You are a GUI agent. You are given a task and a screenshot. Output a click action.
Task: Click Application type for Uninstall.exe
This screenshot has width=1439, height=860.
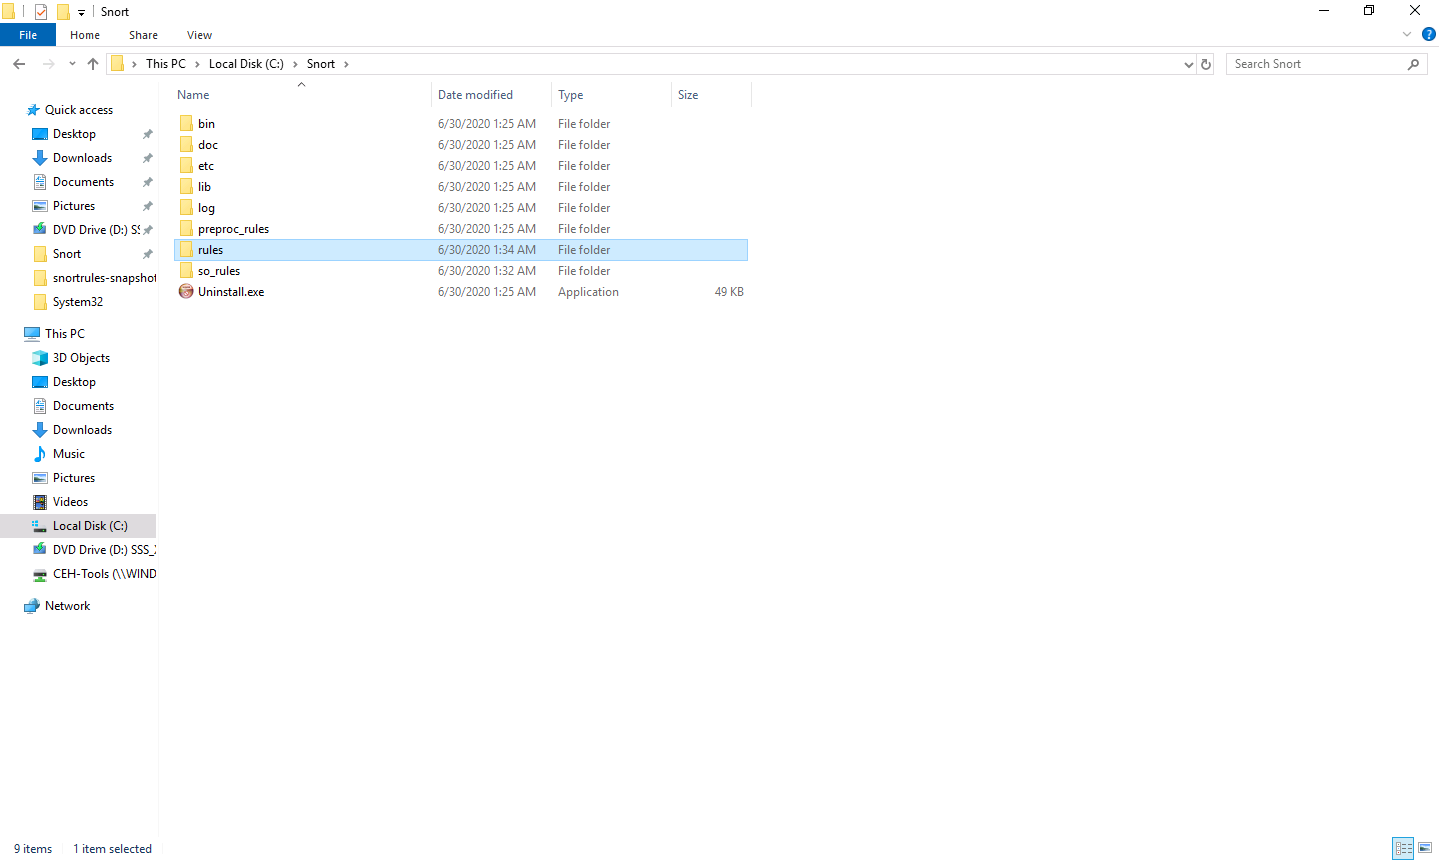point(588,292)
